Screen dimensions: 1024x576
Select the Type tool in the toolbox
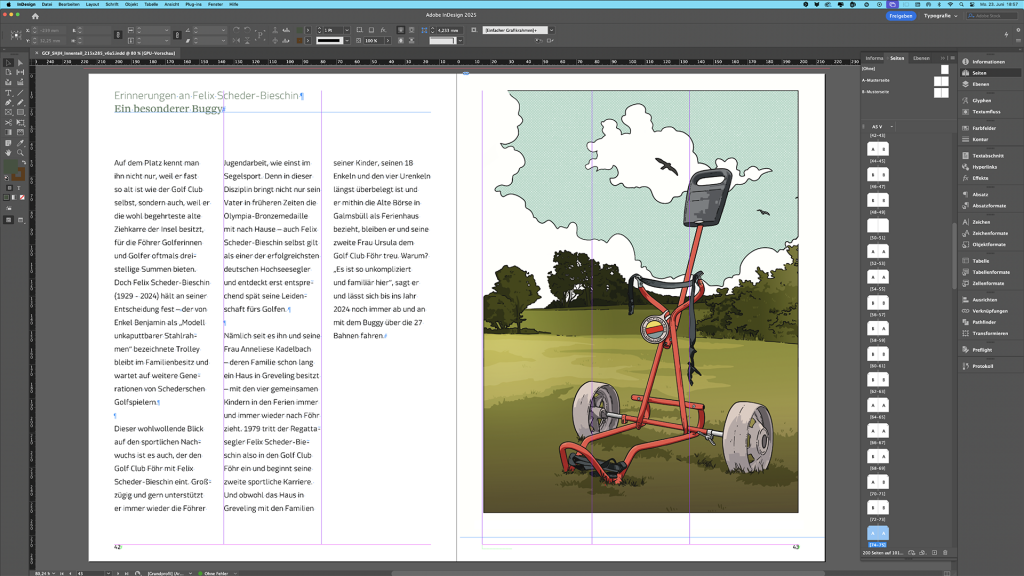coord(7,92)
